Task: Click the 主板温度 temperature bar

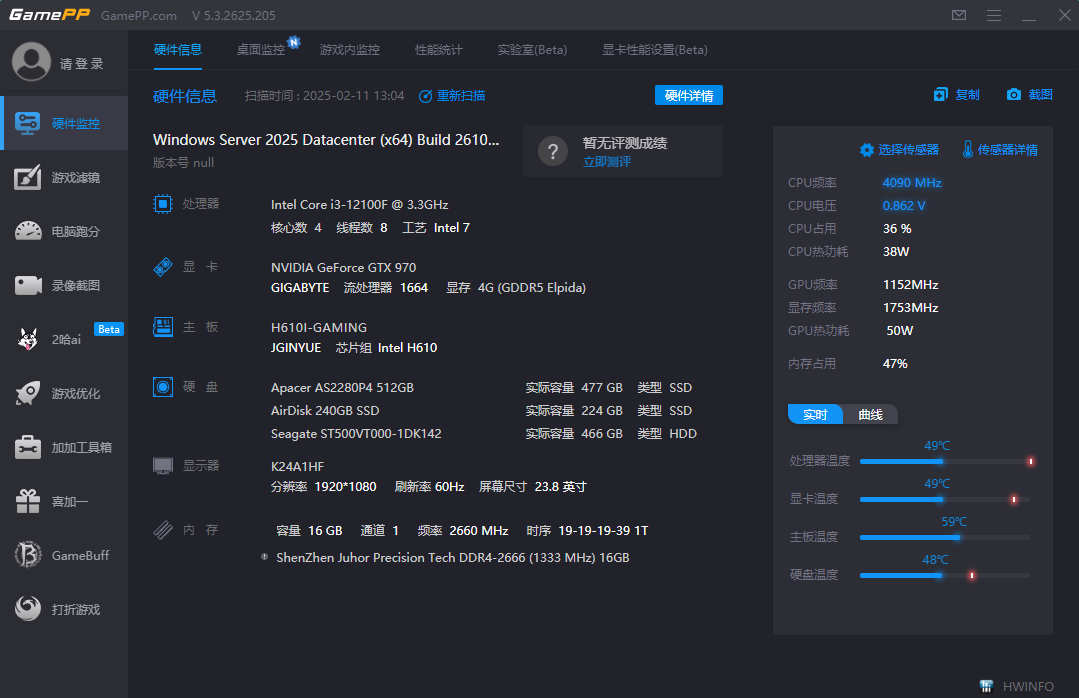Action: click(945, 537)
